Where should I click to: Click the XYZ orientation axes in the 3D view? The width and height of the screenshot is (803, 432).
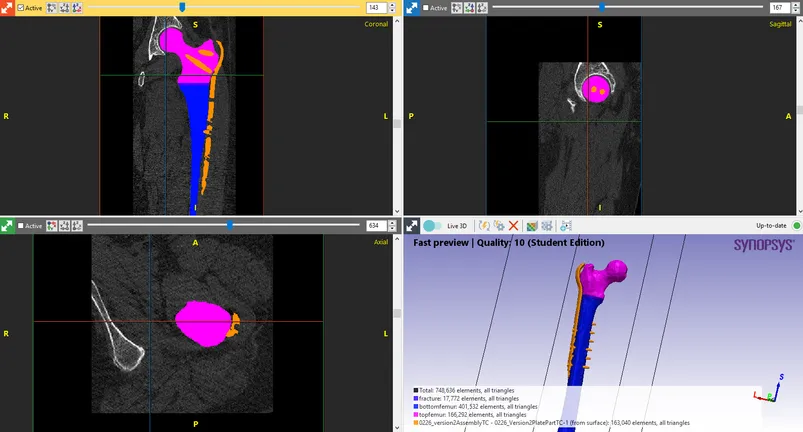771,392
